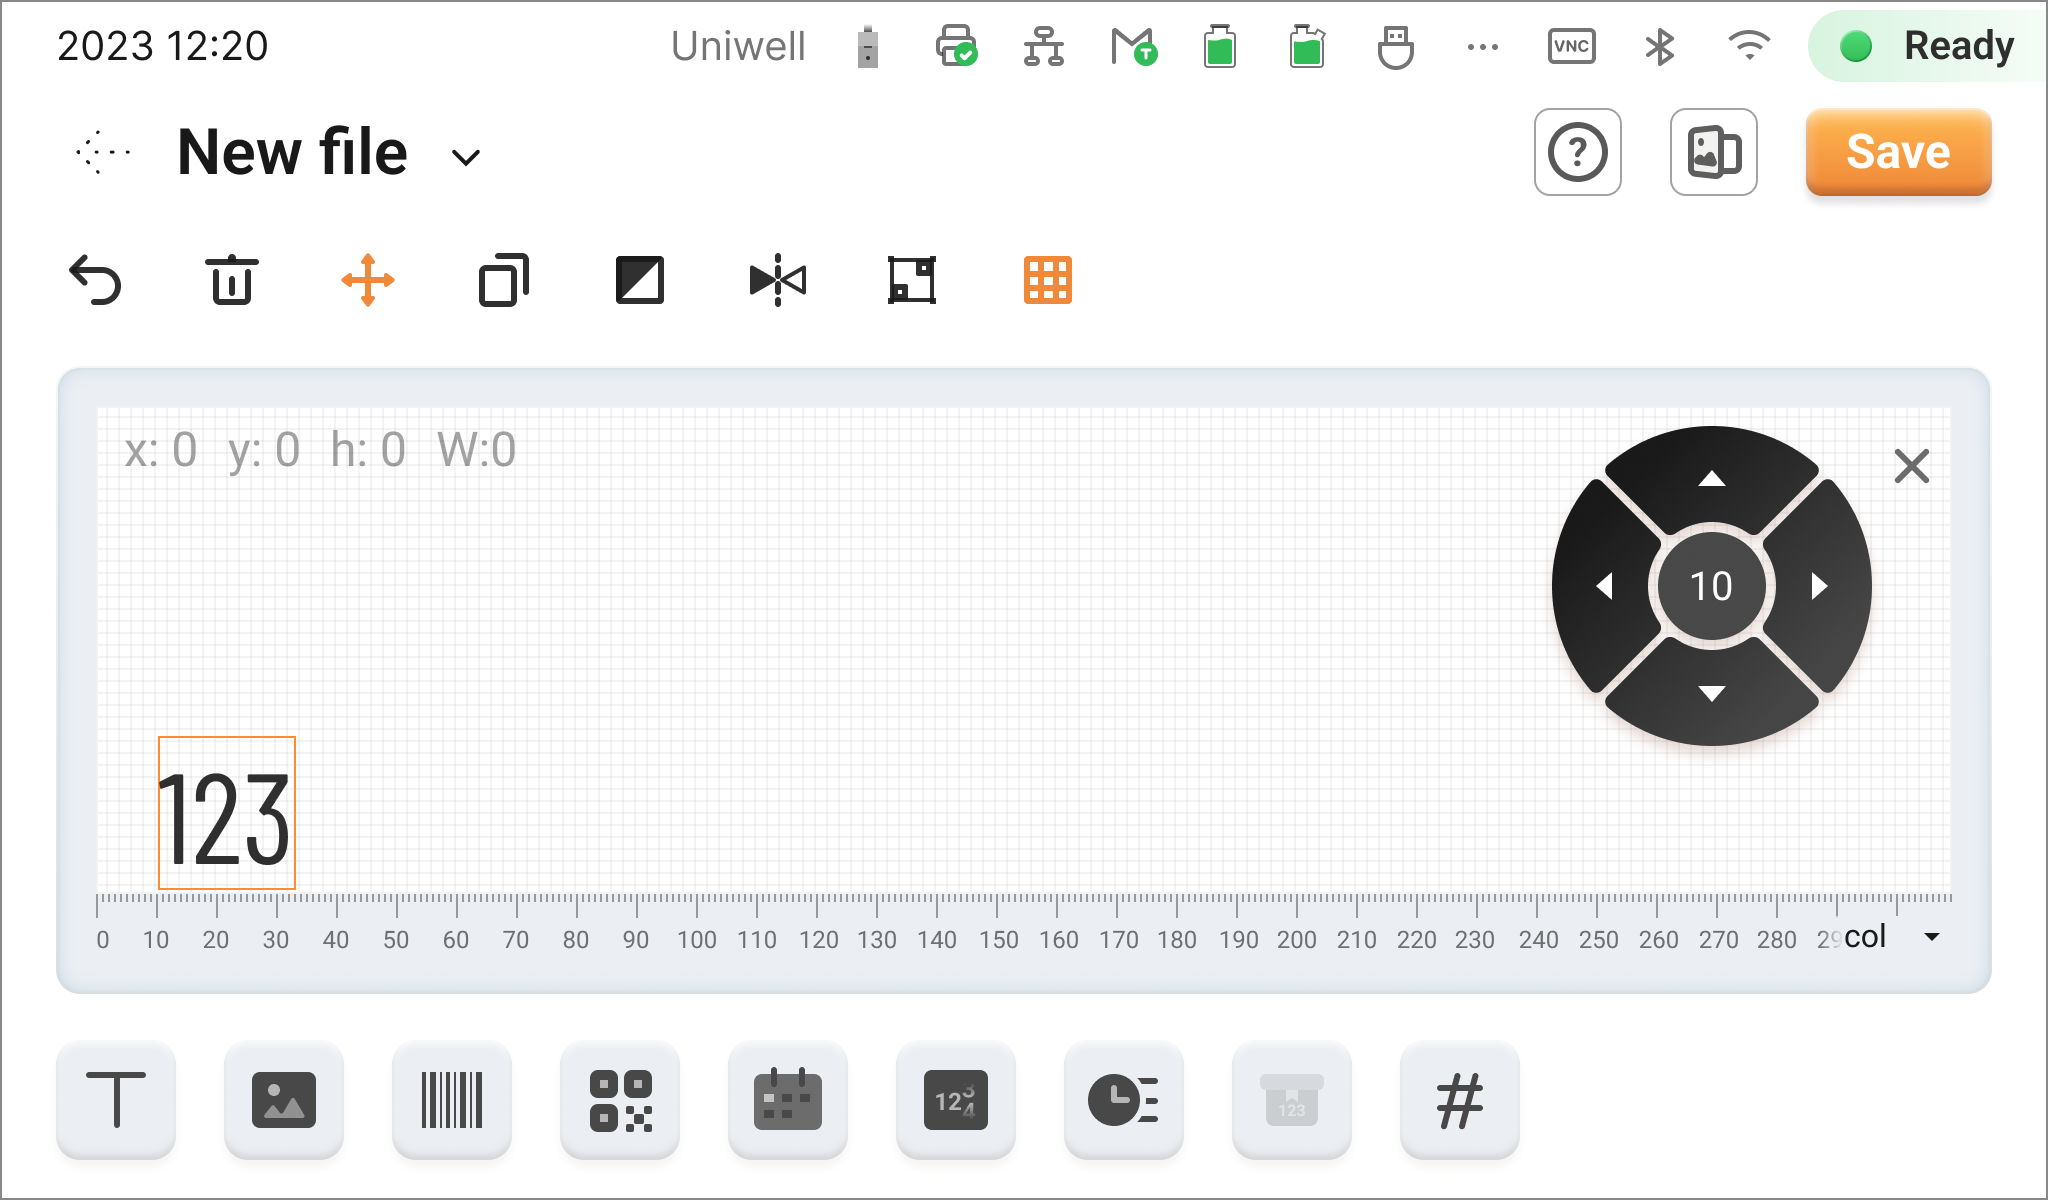Click the undo arrow icon
Image resolution: width=2048 pixels, height=1200 pixels.
(x=95, y=280)
